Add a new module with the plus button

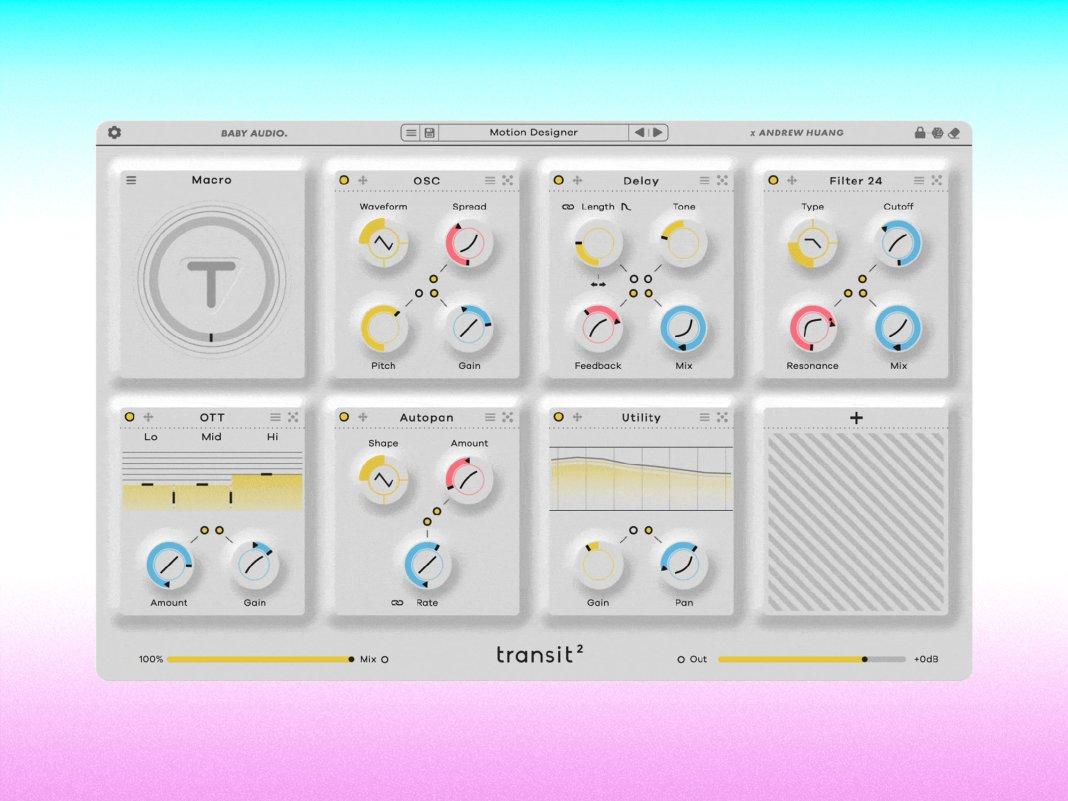(x=856, y=418)
